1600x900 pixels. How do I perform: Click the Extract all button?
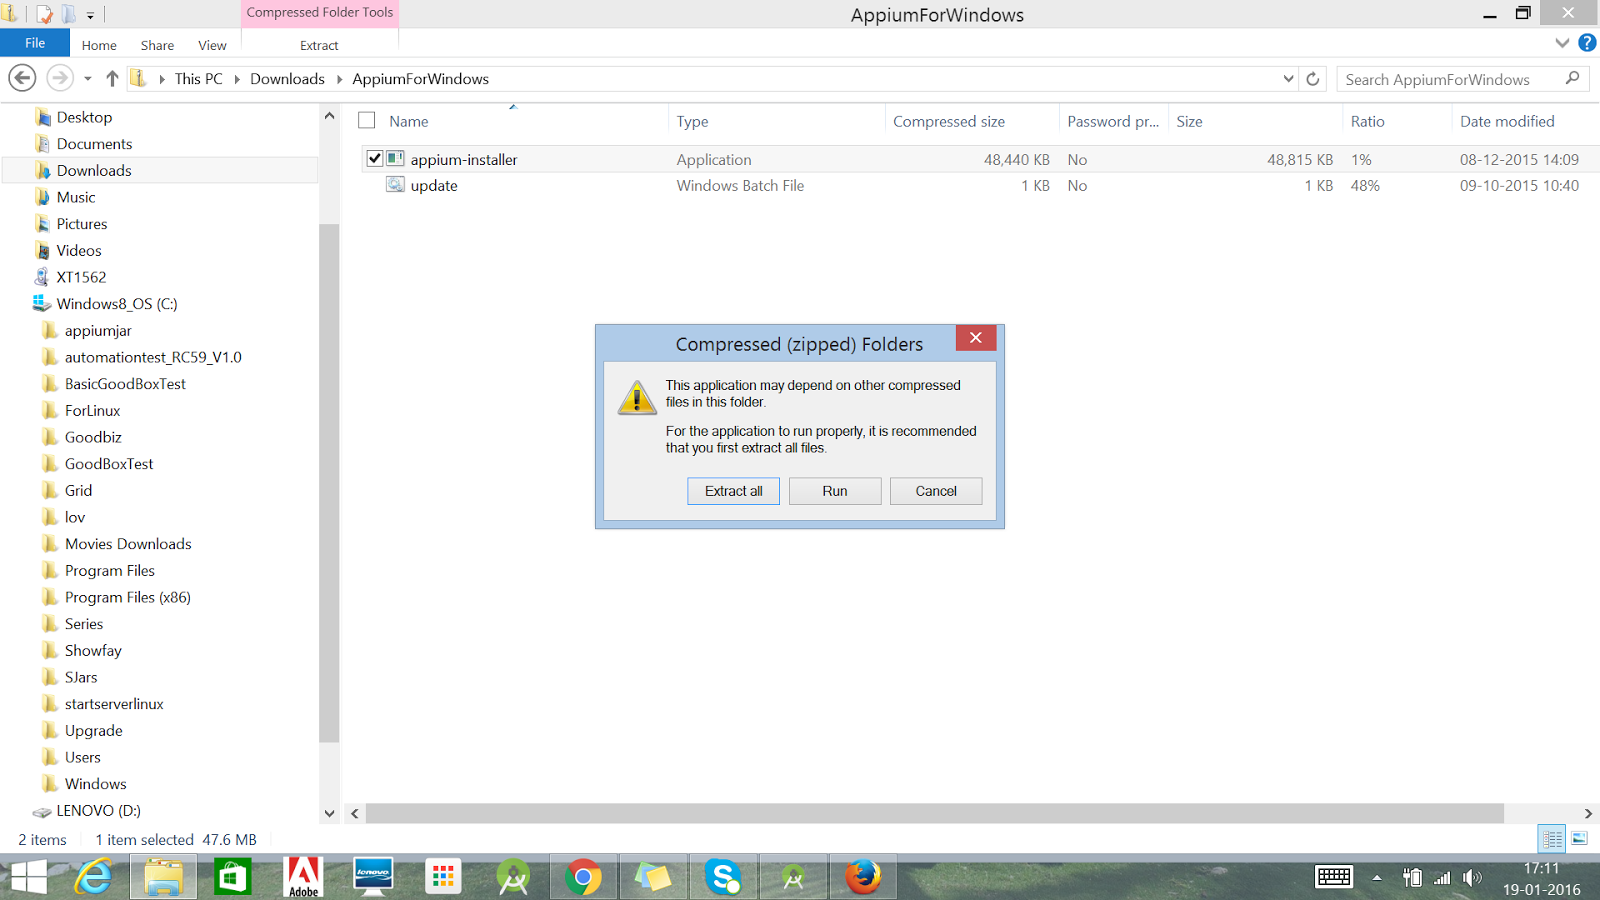pyautogui.click(x=733, y=491)
